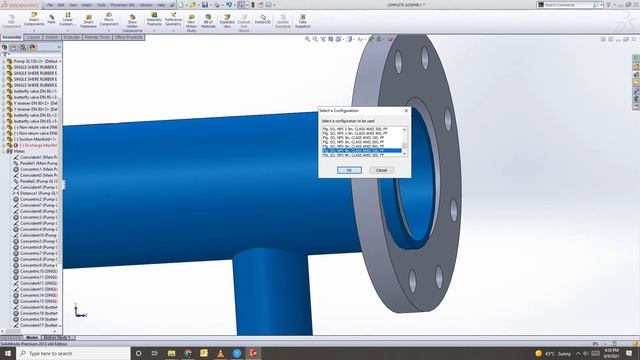Choose Linear Component Pattern tool
The width and height of the screenshot is (640, 360).
pyautogui.click(x=67, y=19)
